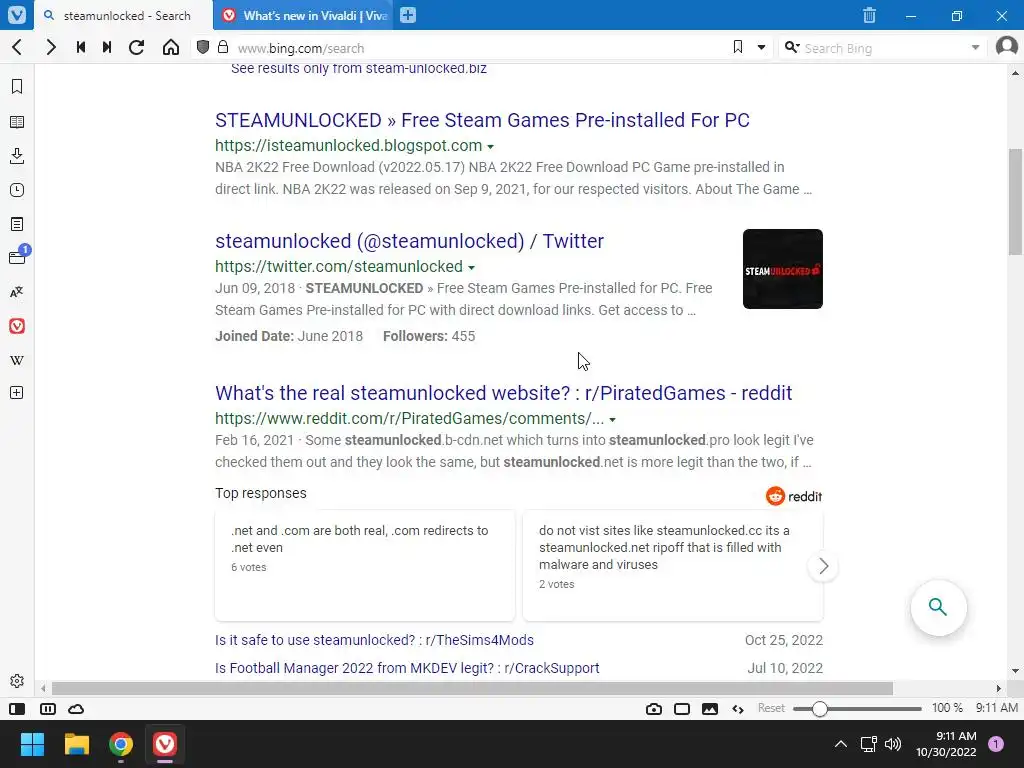Screen dimensions: 1024x768
Task: Open the Vivaldi menu logo button
Action: point(17,14)
